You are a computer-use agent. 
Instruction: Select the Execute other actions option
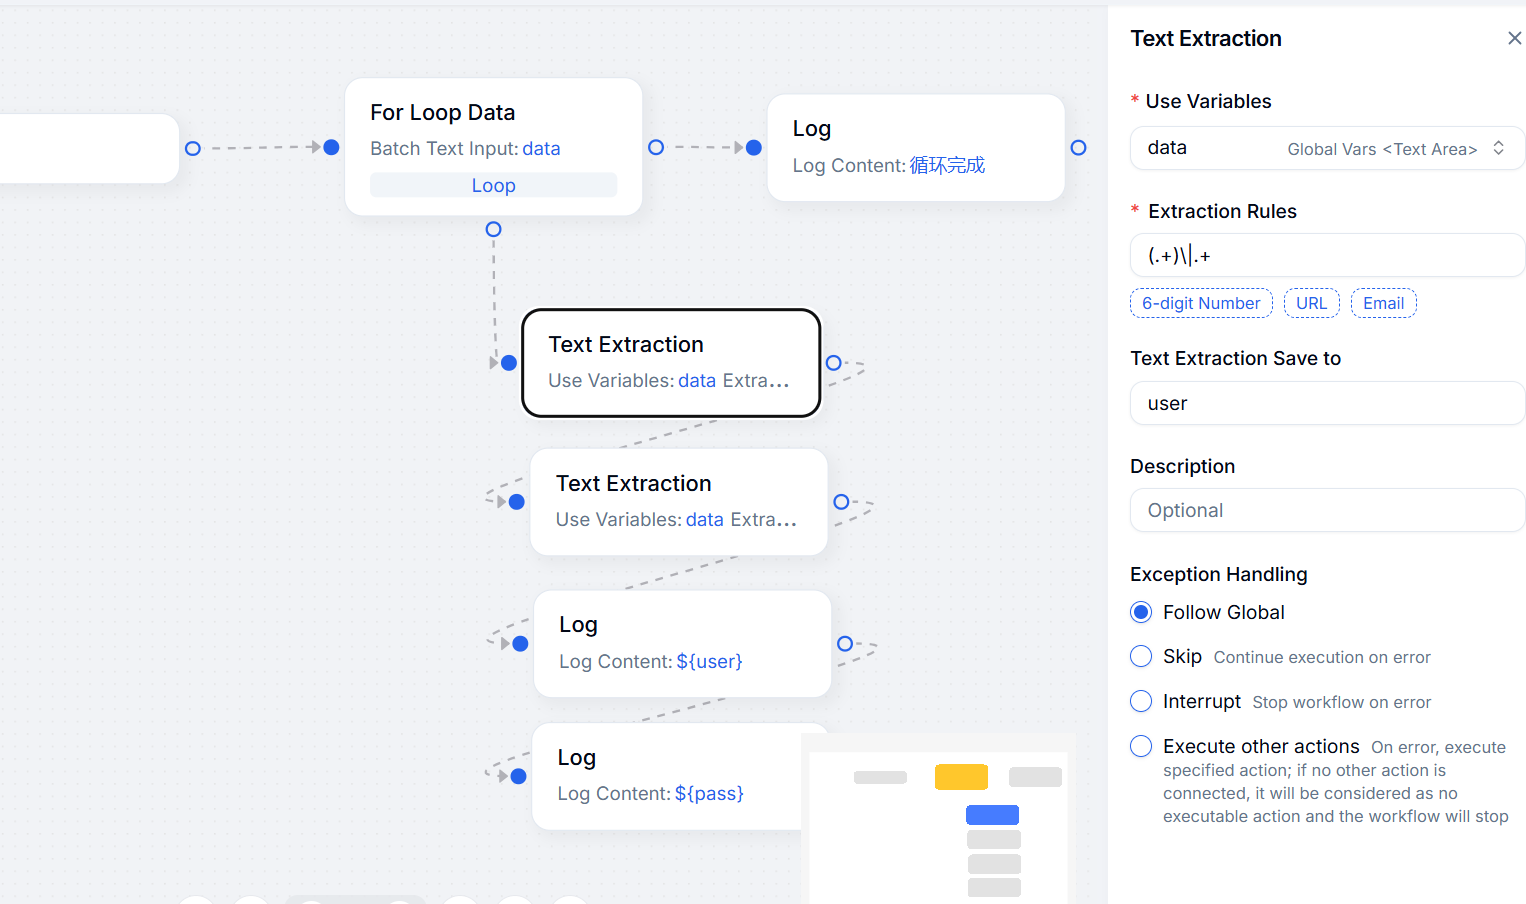[1141, 746]
